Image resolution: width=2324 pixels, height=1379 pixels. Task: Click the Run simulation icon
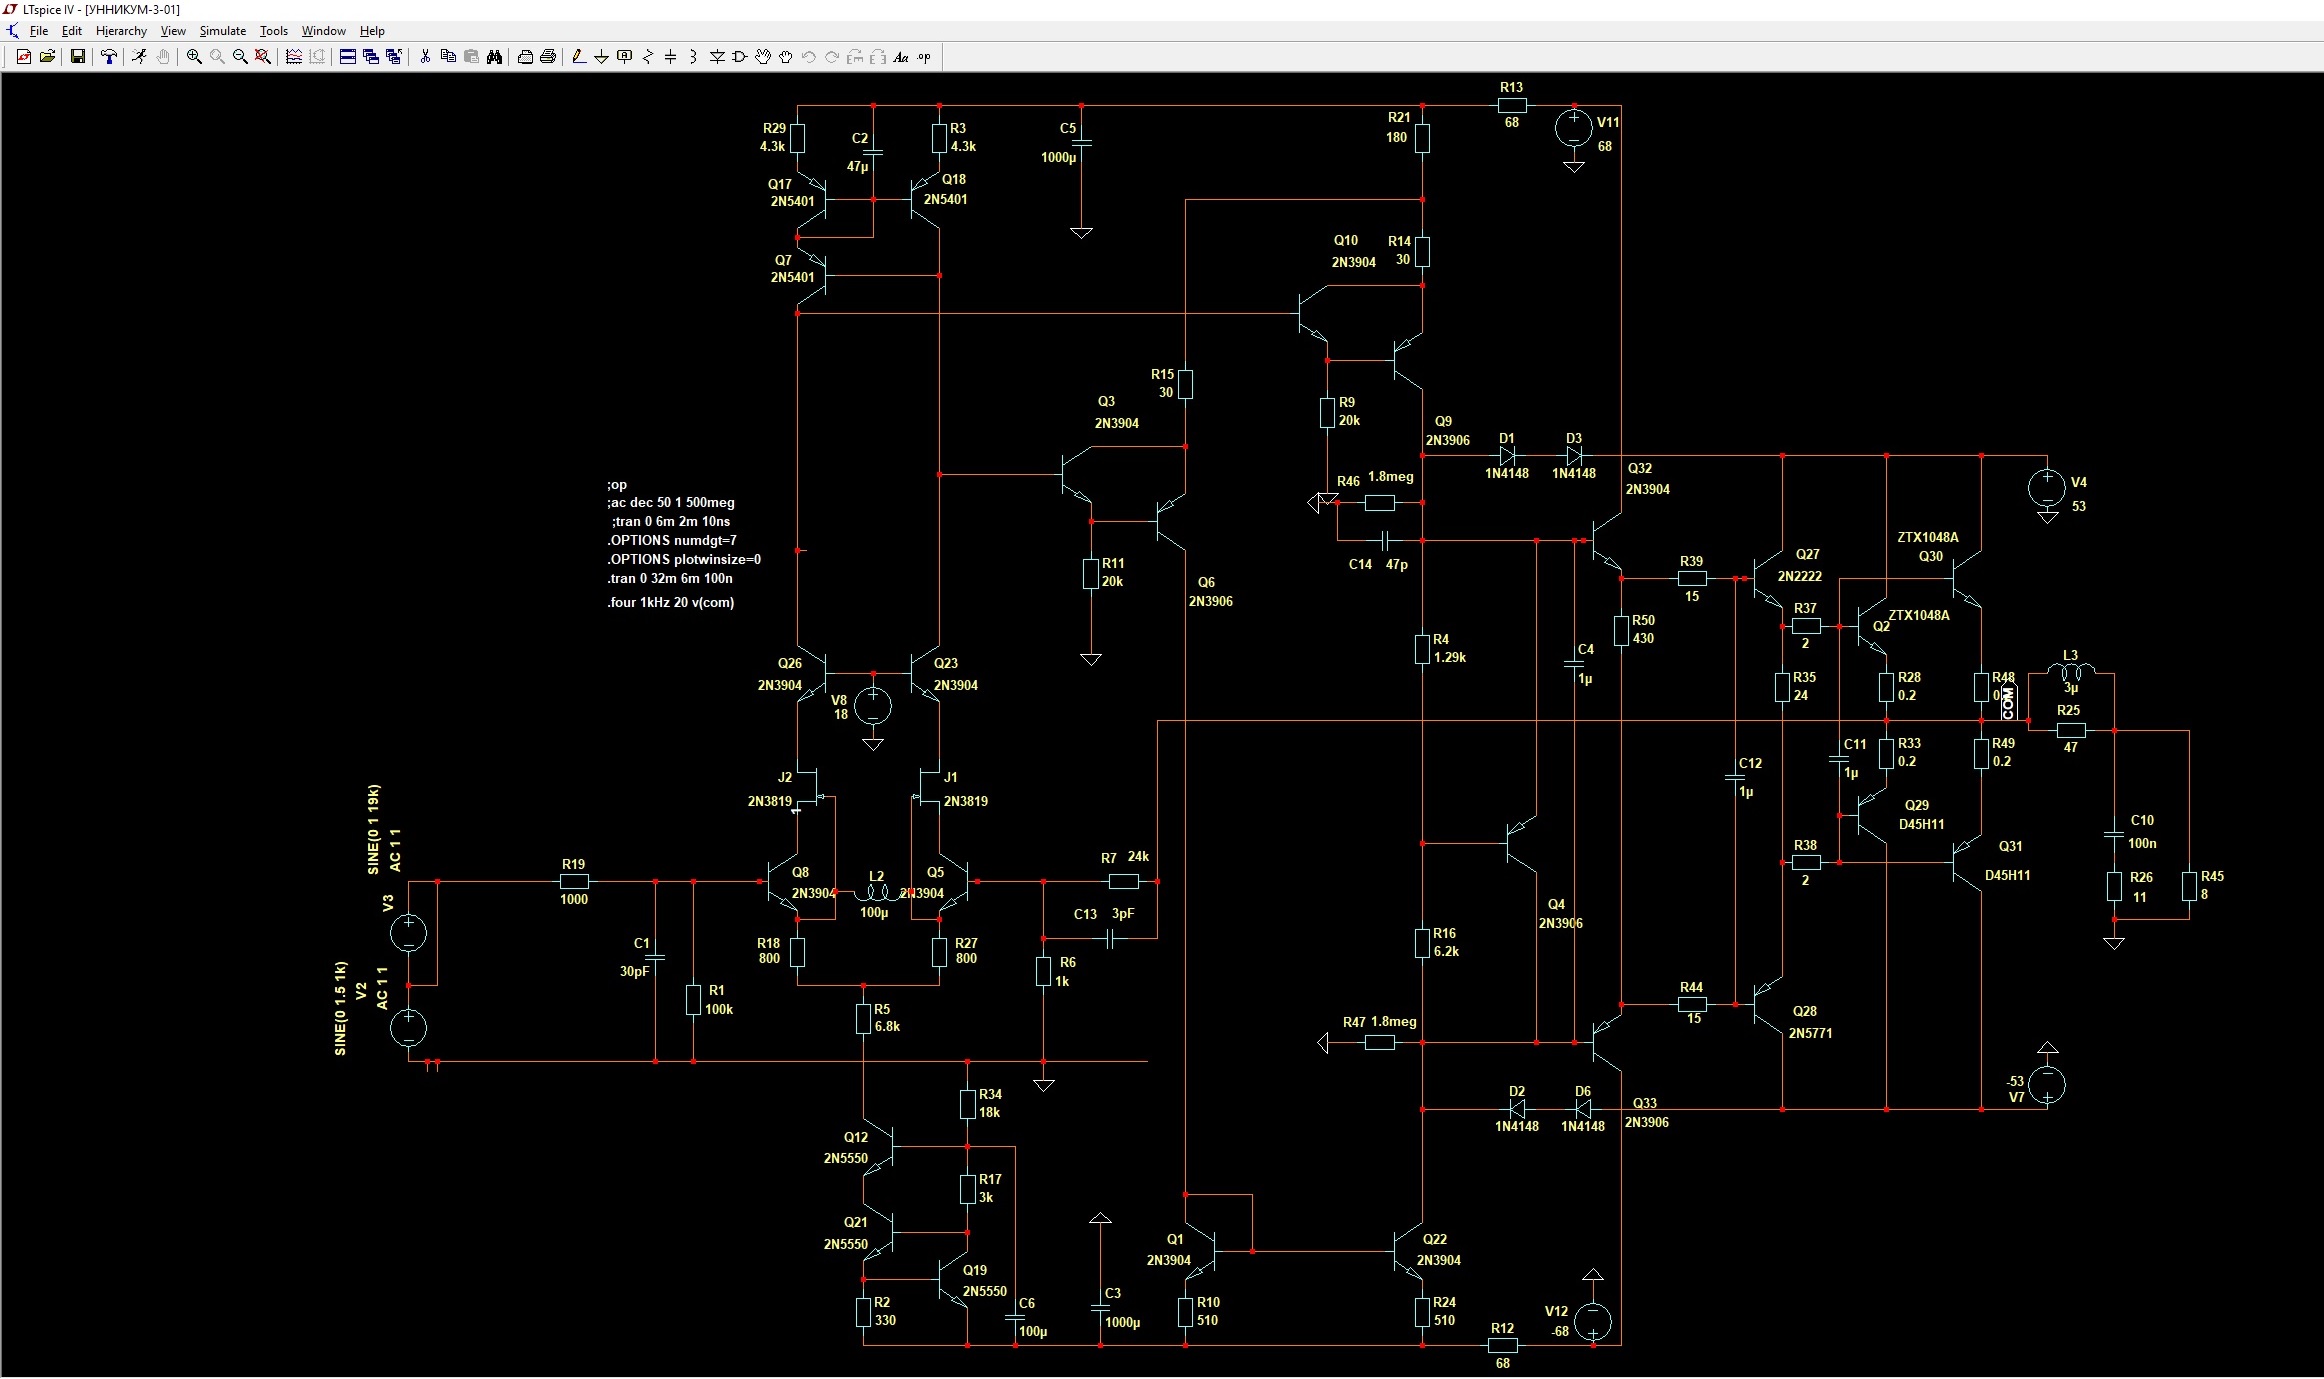(139, 57)
